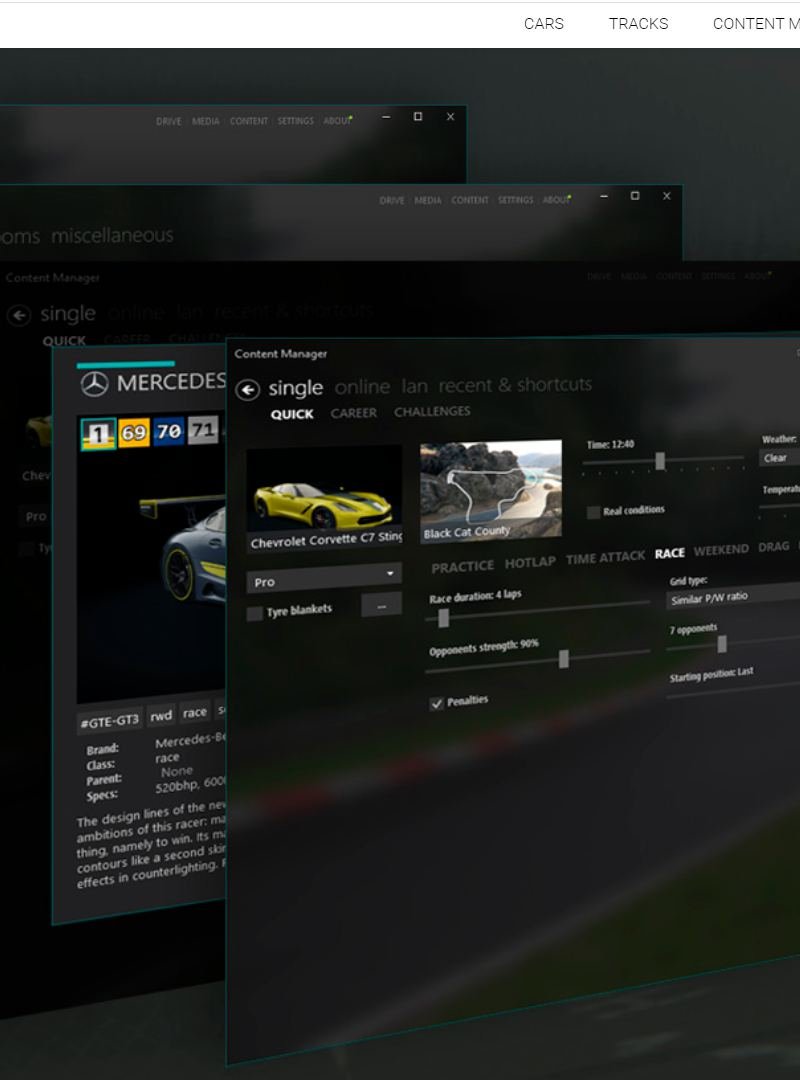This screenshot has width=800, height=1080.
Task: Click the '...' button next to Tyre blankets
Action: 381,606
